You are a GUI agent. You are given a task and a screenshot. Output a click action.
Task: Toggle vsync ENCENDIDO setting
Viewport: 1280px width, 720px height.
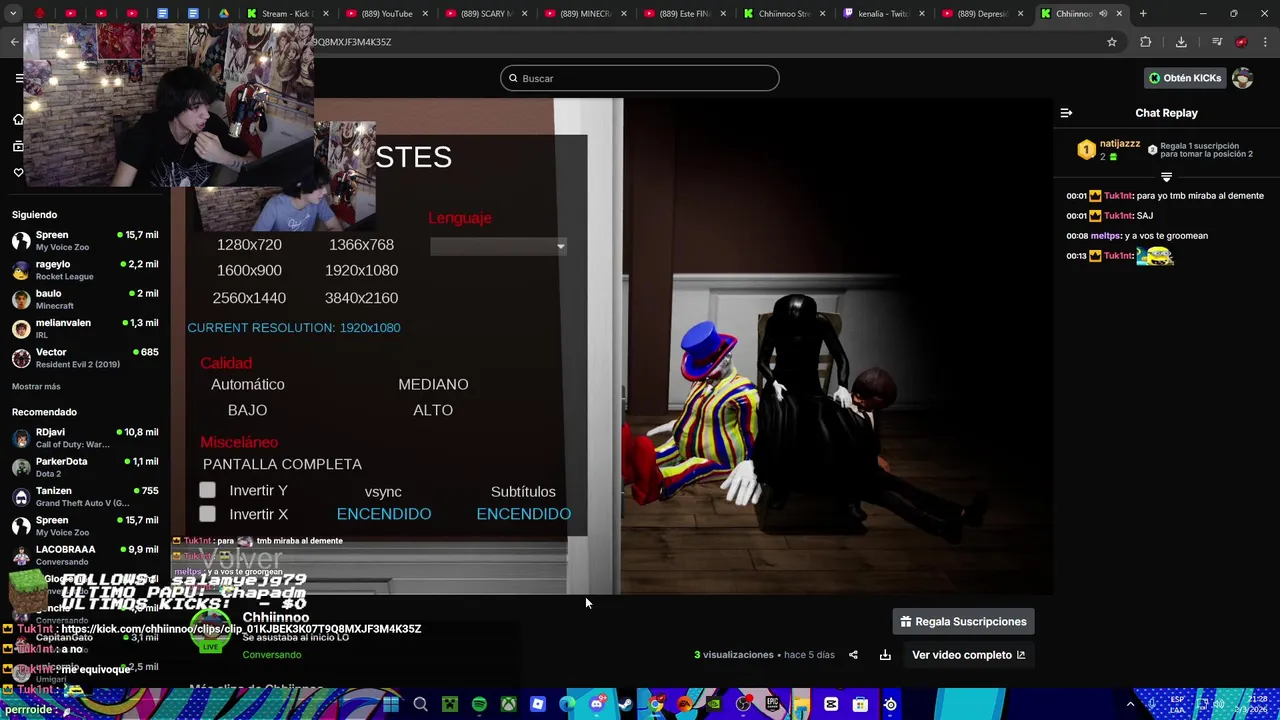[x=384, y=514]
